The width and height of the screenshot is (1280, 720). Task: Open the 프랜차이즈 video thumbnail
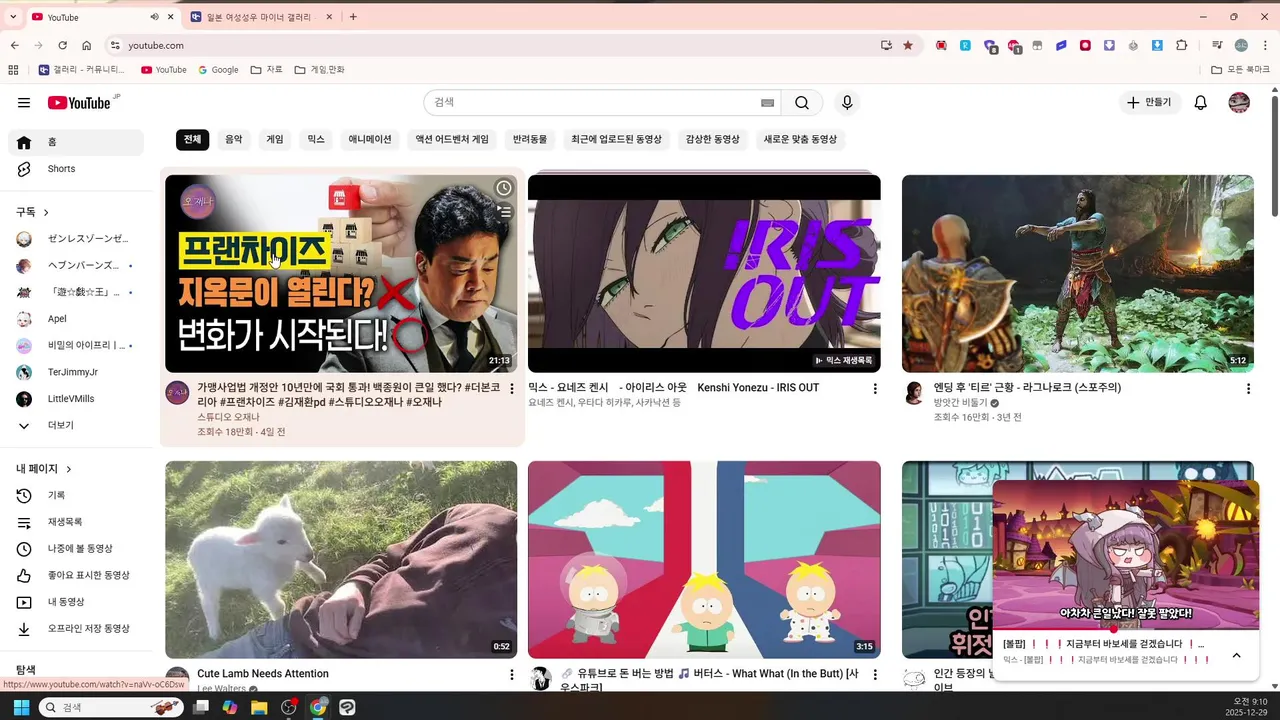click(x=341, y=274)
